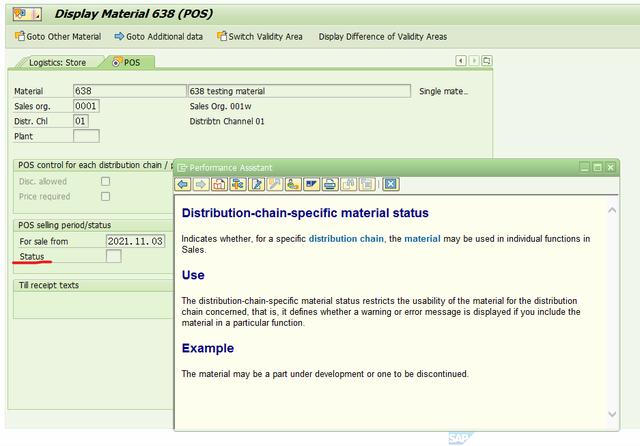Open Technical Information icon in Performance Assistant
Image resolution: width=640 pixels, height=446 pixels.
tap(238, 184)
